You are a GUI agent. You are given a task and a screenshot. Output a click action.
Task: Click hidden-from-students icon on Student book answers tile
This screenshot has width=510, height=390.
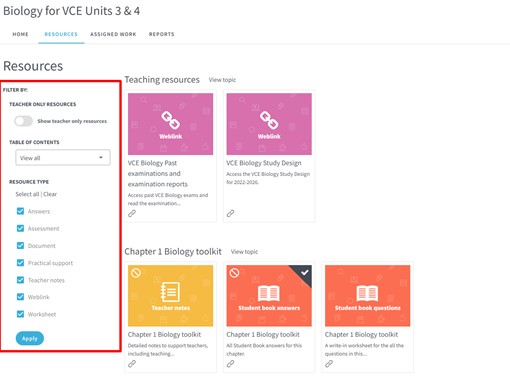pos(234,273)
